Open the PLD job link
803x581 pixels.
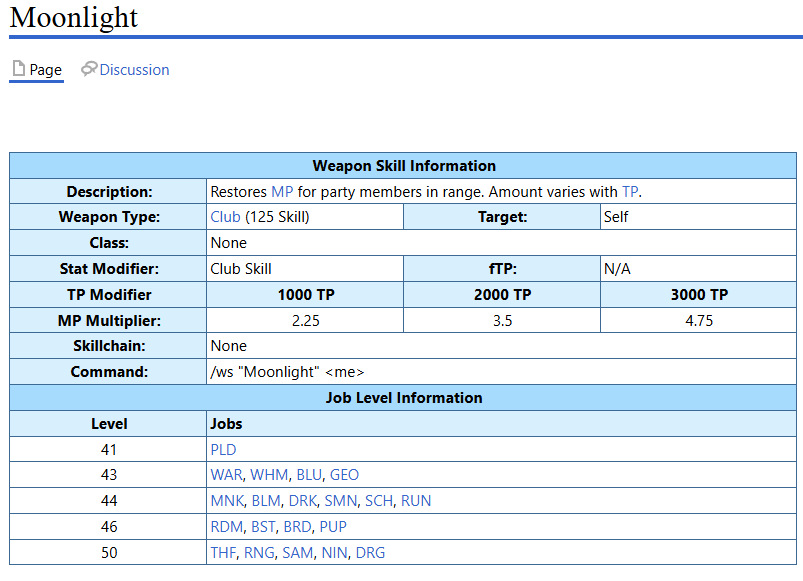[x=223, y=450]
